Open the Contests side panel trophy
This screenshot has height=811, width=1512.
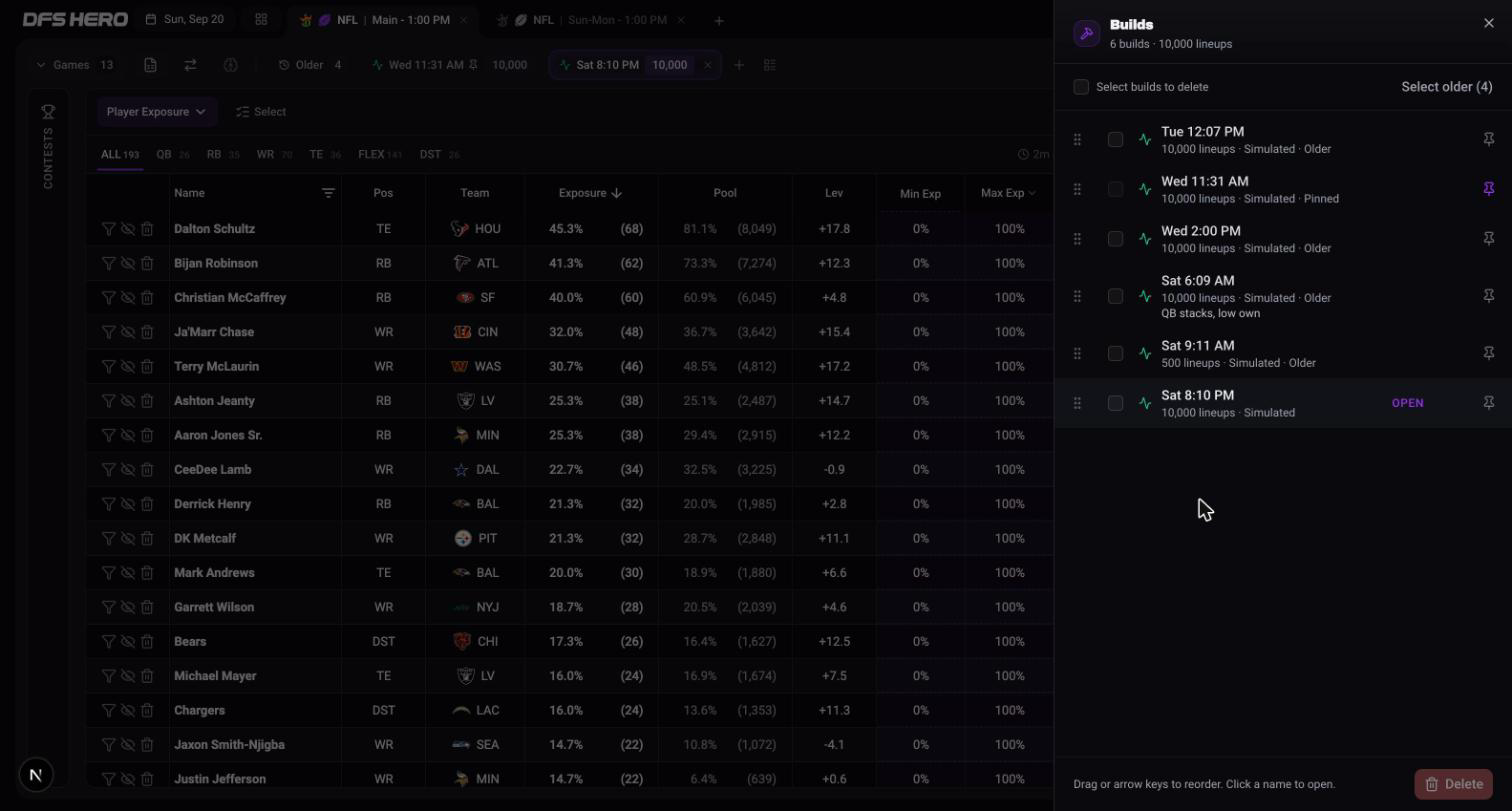point(48,112)
